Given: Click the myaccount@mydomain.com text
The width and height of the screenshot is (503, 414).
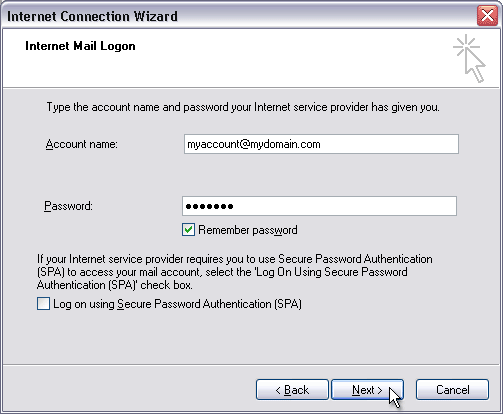Looking at the screenshot, I should pos(254,144).
